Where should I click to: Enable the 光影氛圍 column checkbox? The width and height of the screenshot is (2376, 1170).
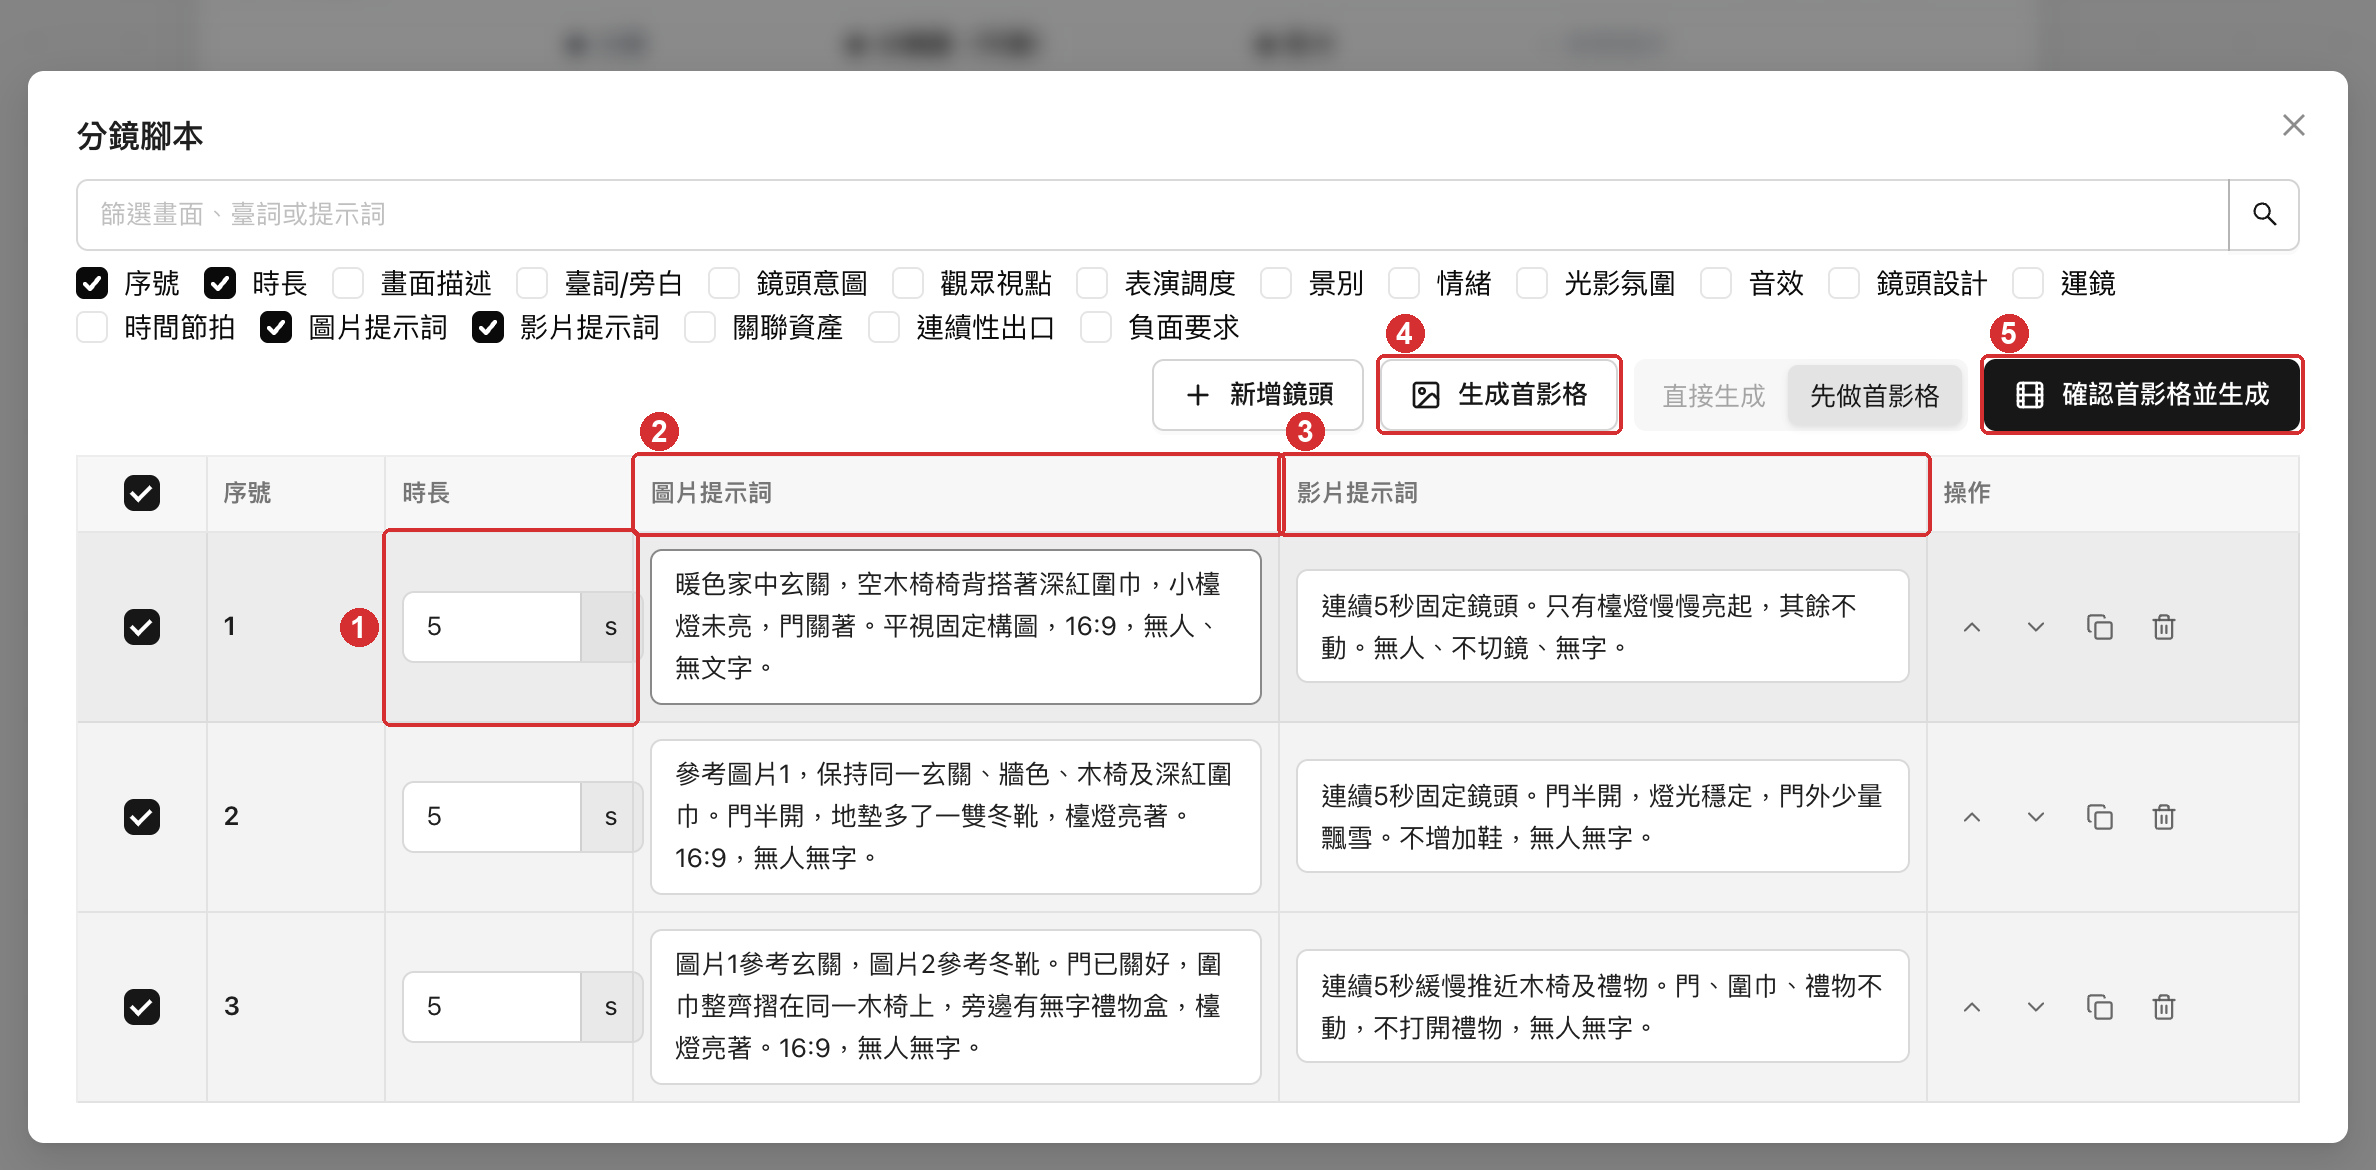(x=1532, y=283)
